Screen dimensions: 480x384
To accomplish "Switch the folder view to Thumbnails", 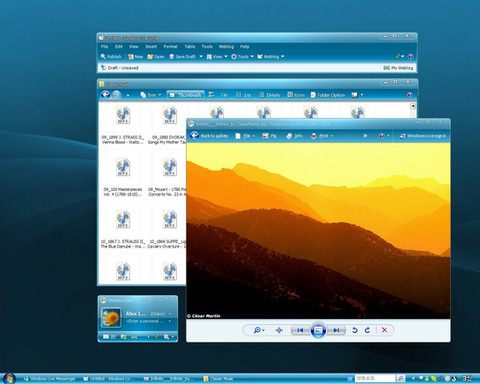I will coord(185,95).
